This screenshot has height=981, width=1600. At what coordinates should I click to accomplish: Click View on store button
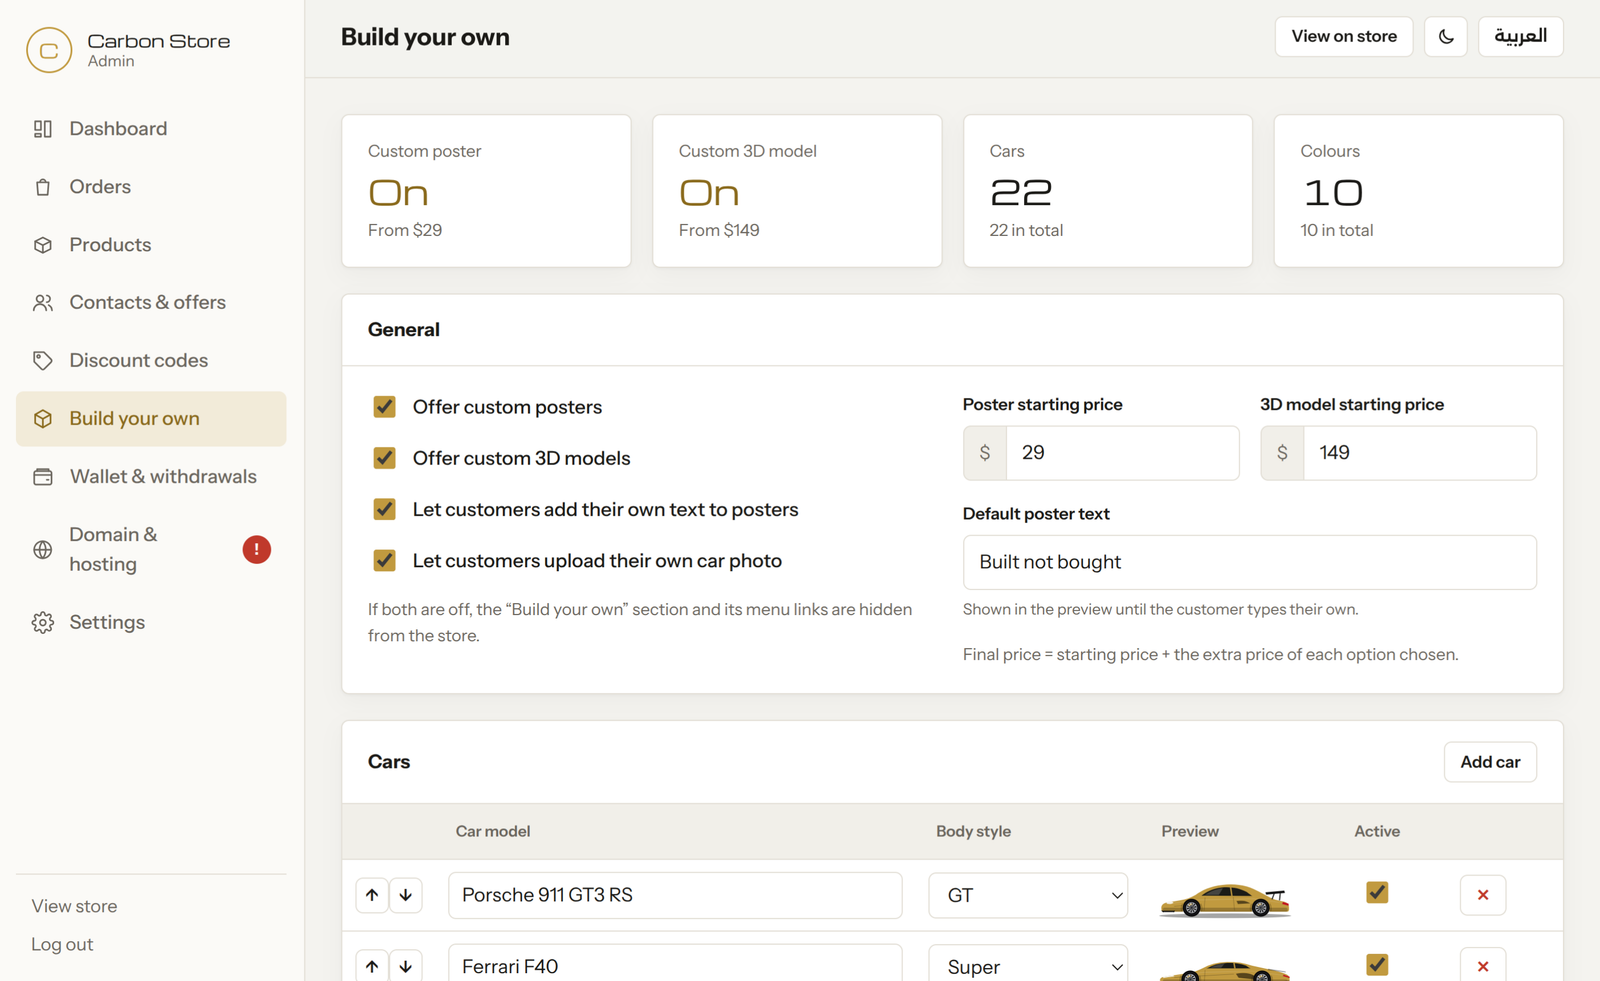point(1344,37)
